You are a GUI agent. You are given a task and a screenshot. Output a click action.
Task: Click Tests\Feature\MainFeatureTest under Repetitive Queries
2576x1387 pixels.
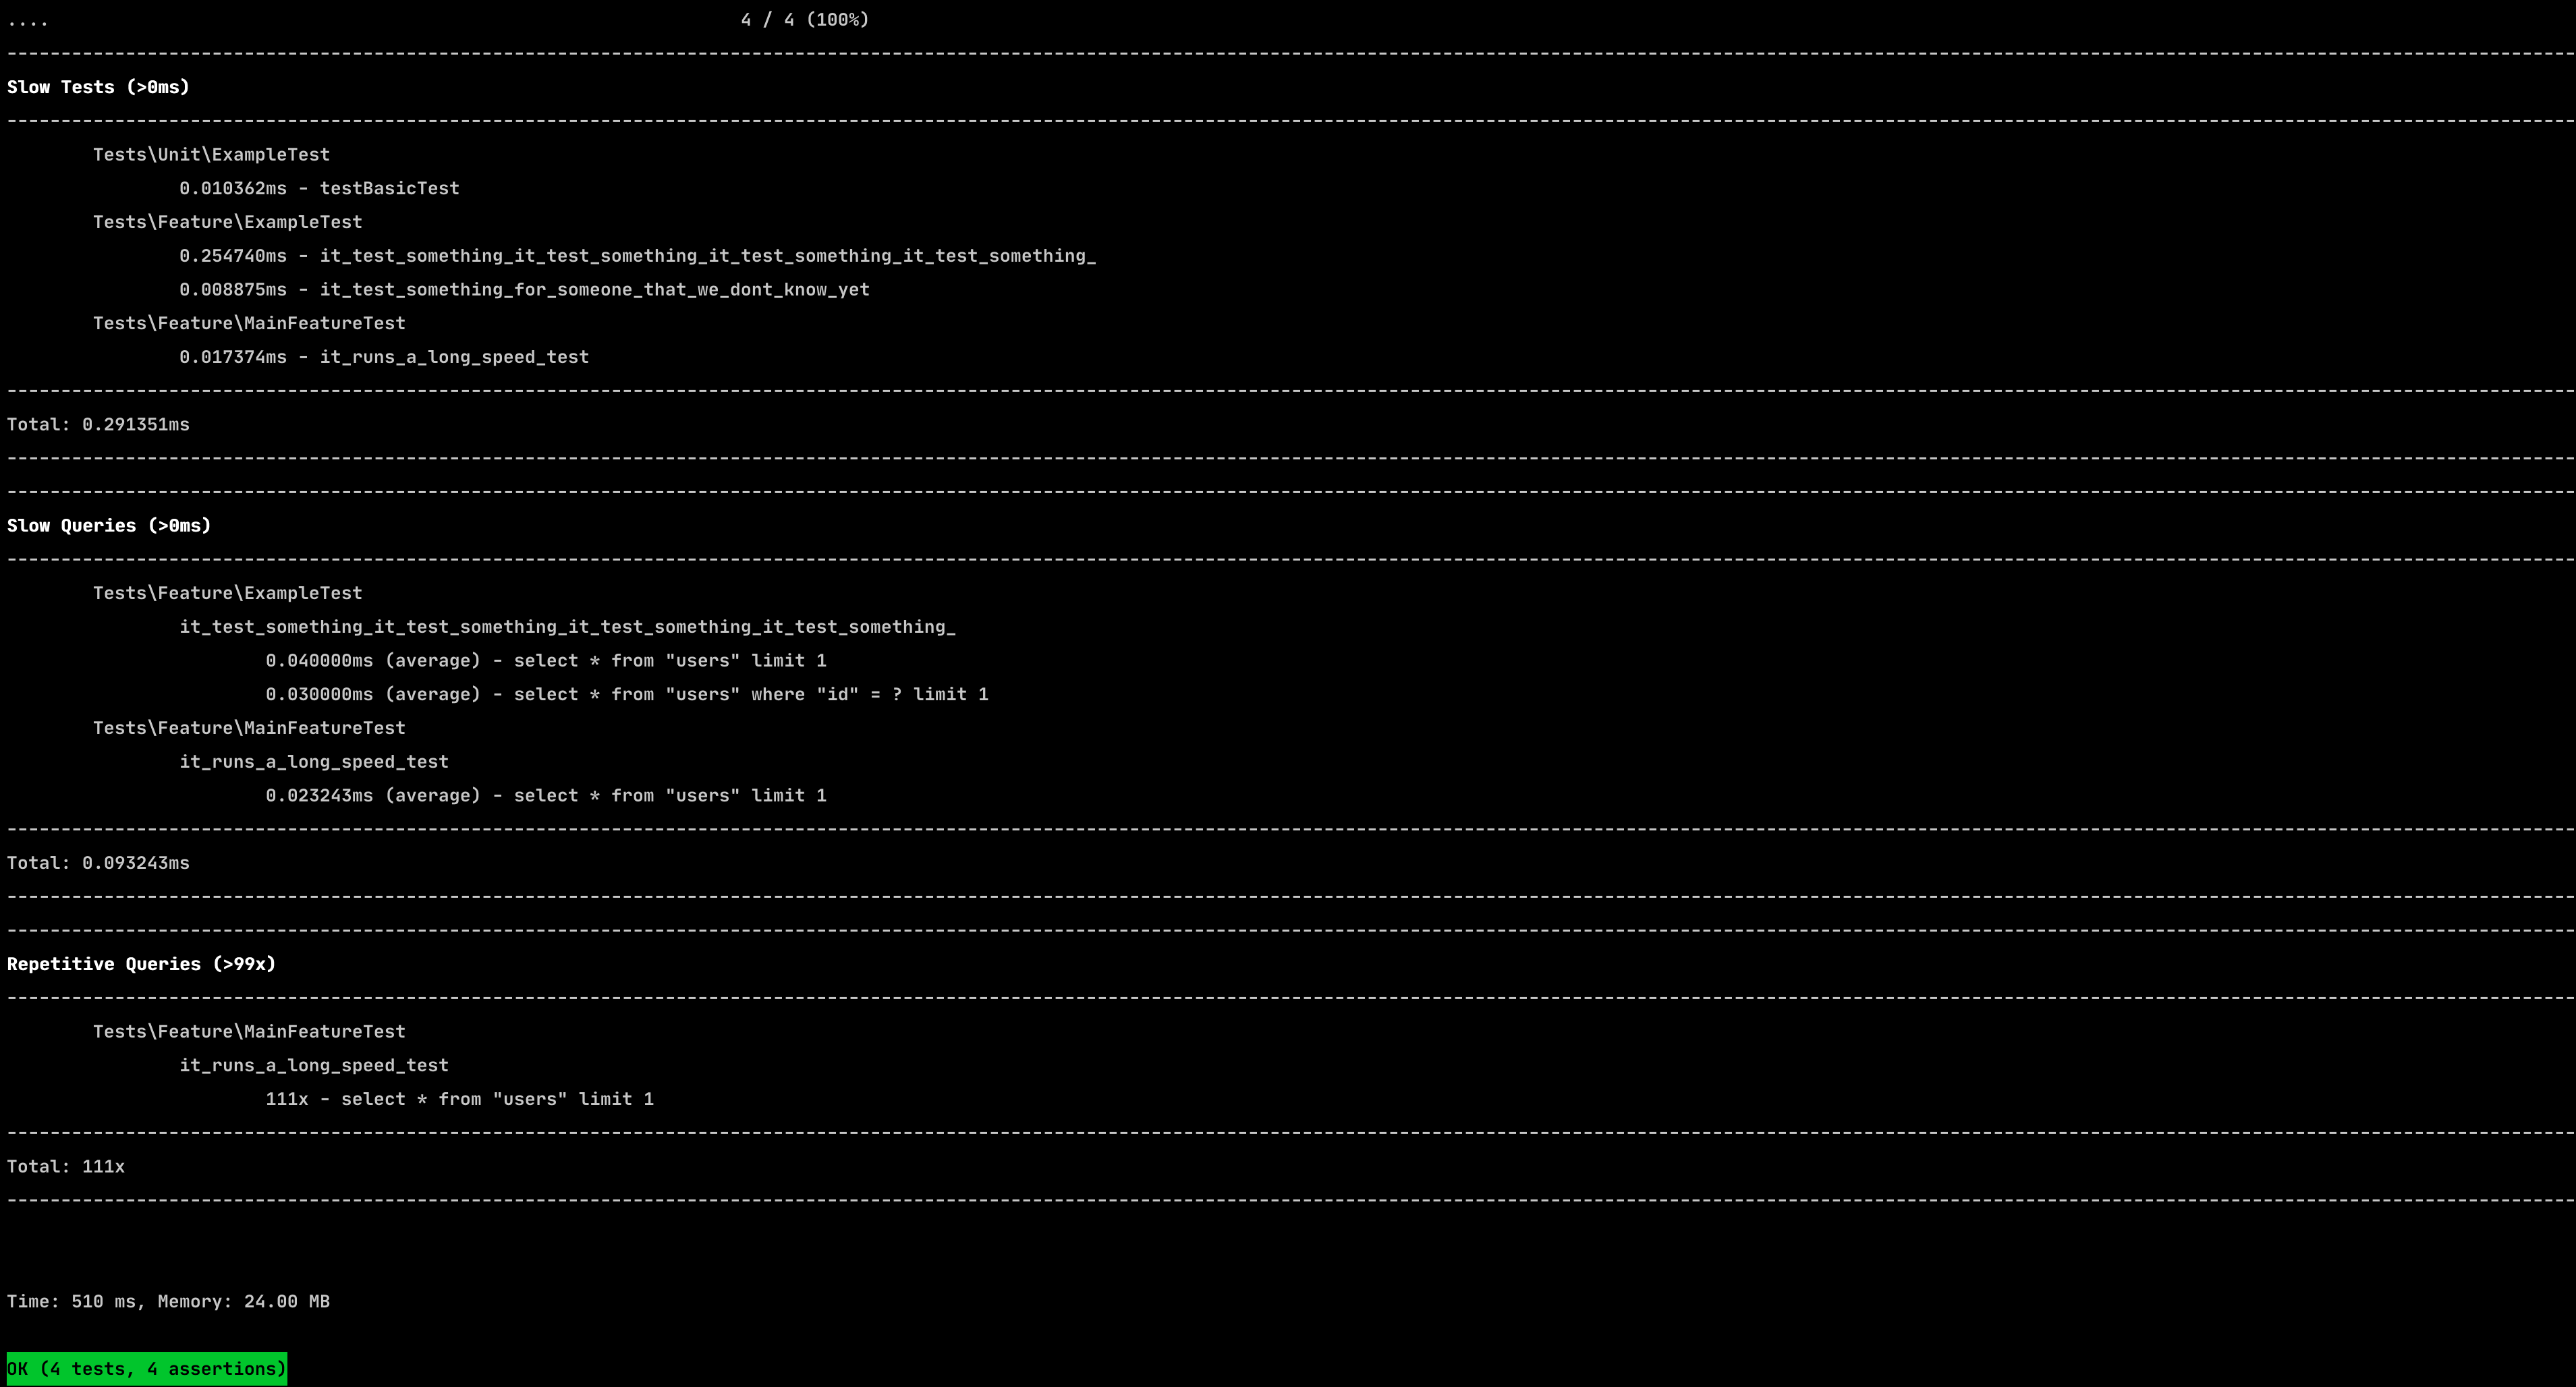[x=249, y=1032]
